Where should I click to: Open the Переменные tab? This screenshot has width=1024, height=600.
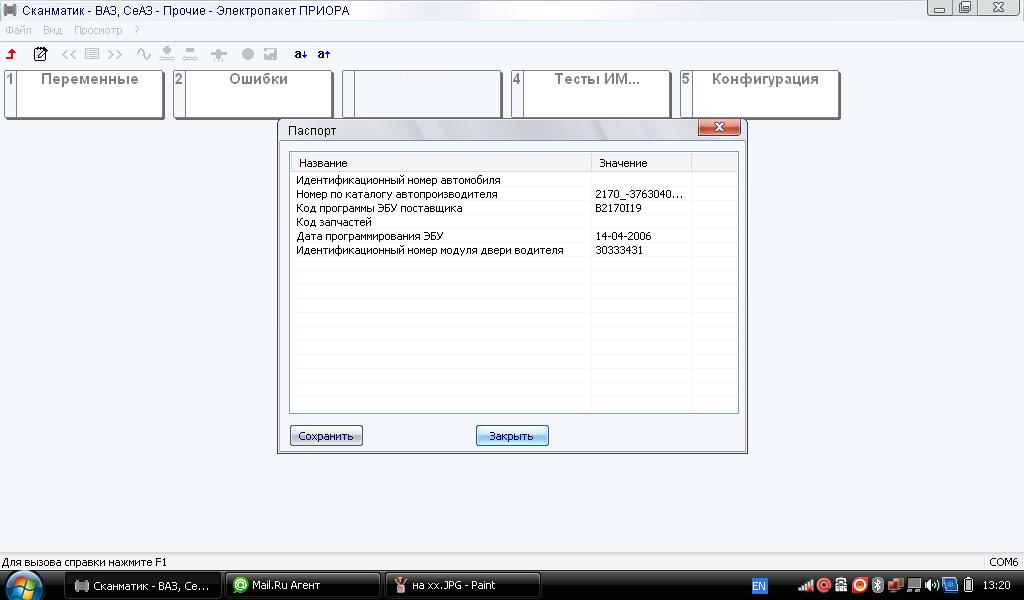84,95
